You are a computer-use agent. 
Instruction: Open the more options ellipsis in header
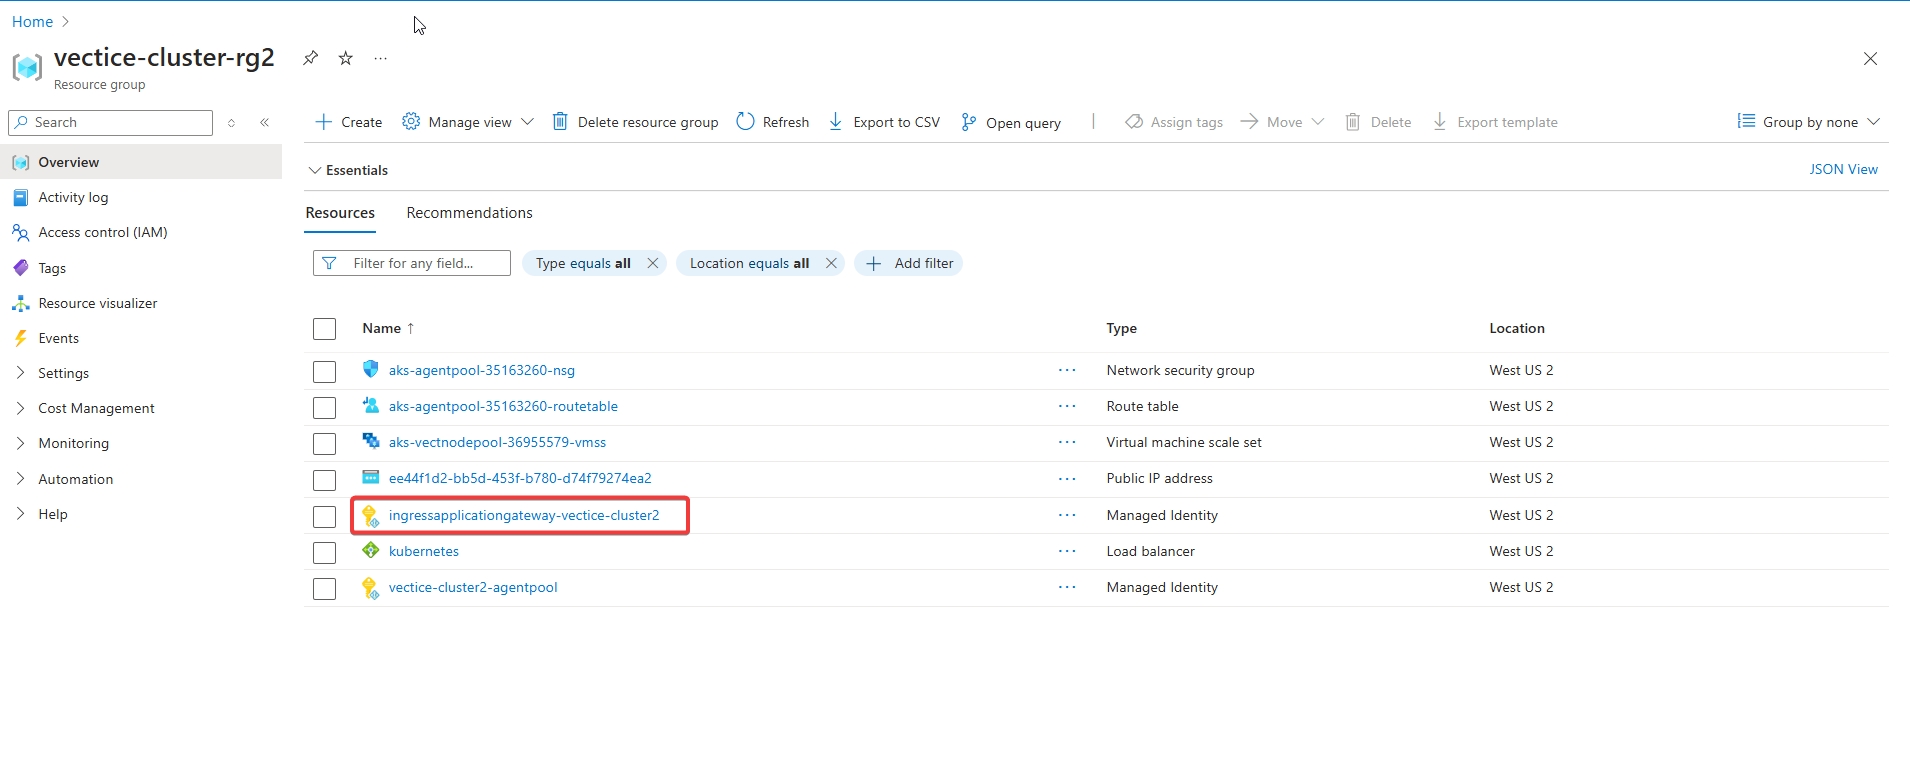[x=380, y=58]
